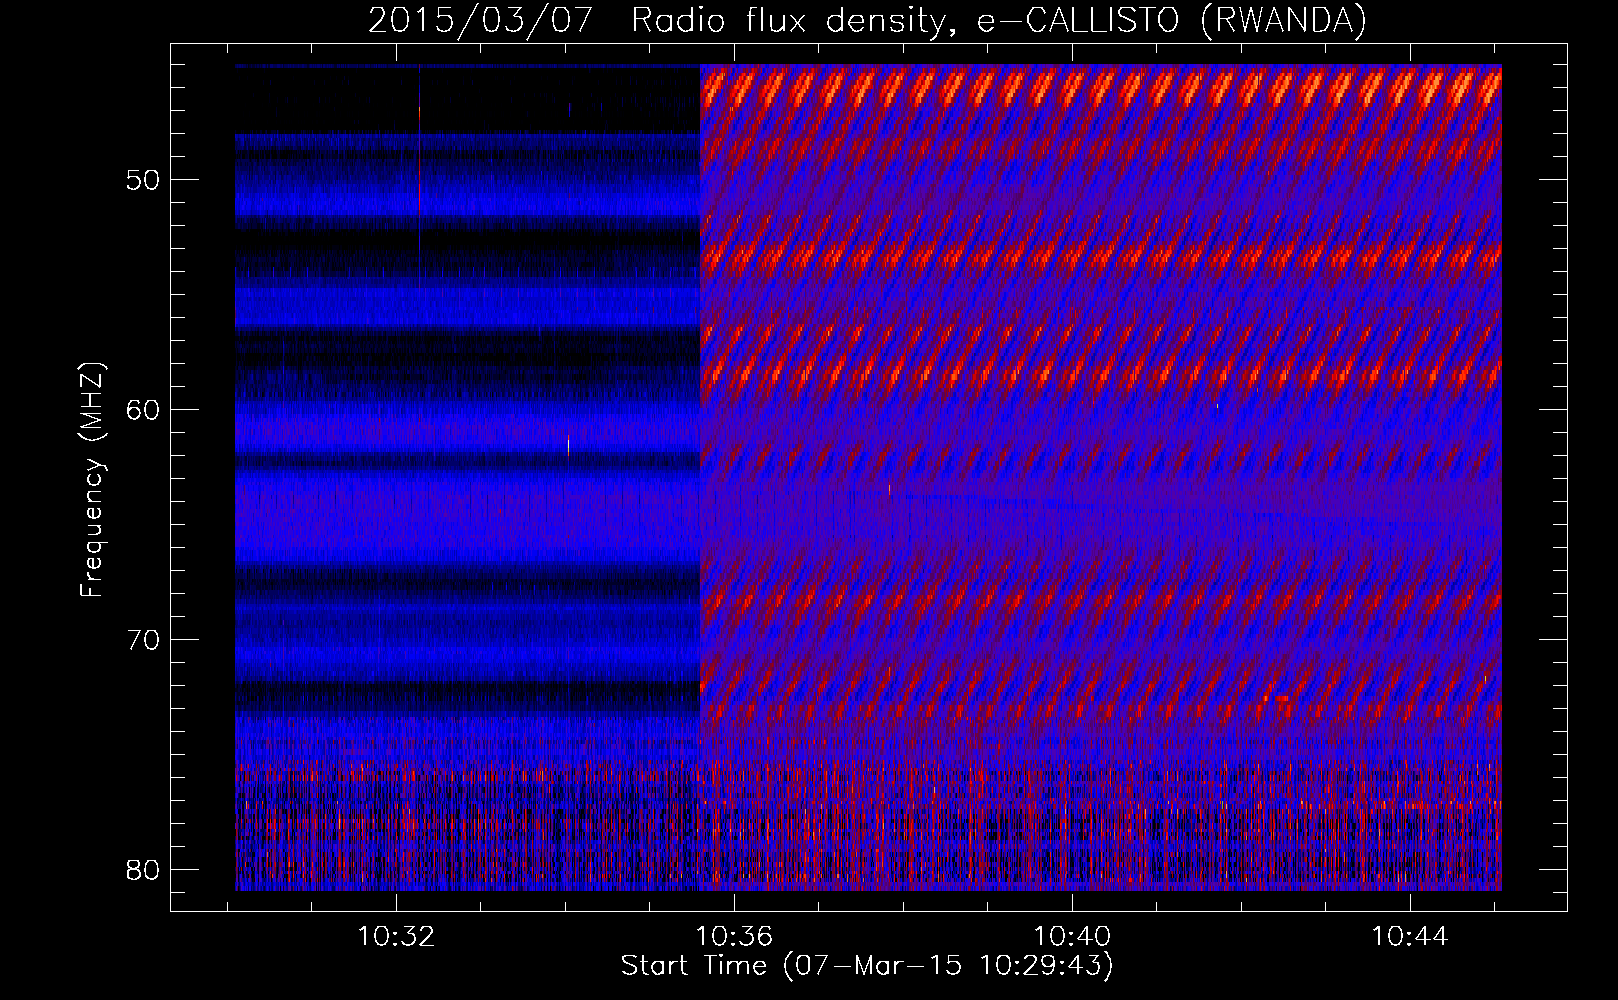Click the time tick label "10:32"
This screenshot has width=1618, height=1000.
(x=397, y=937)
